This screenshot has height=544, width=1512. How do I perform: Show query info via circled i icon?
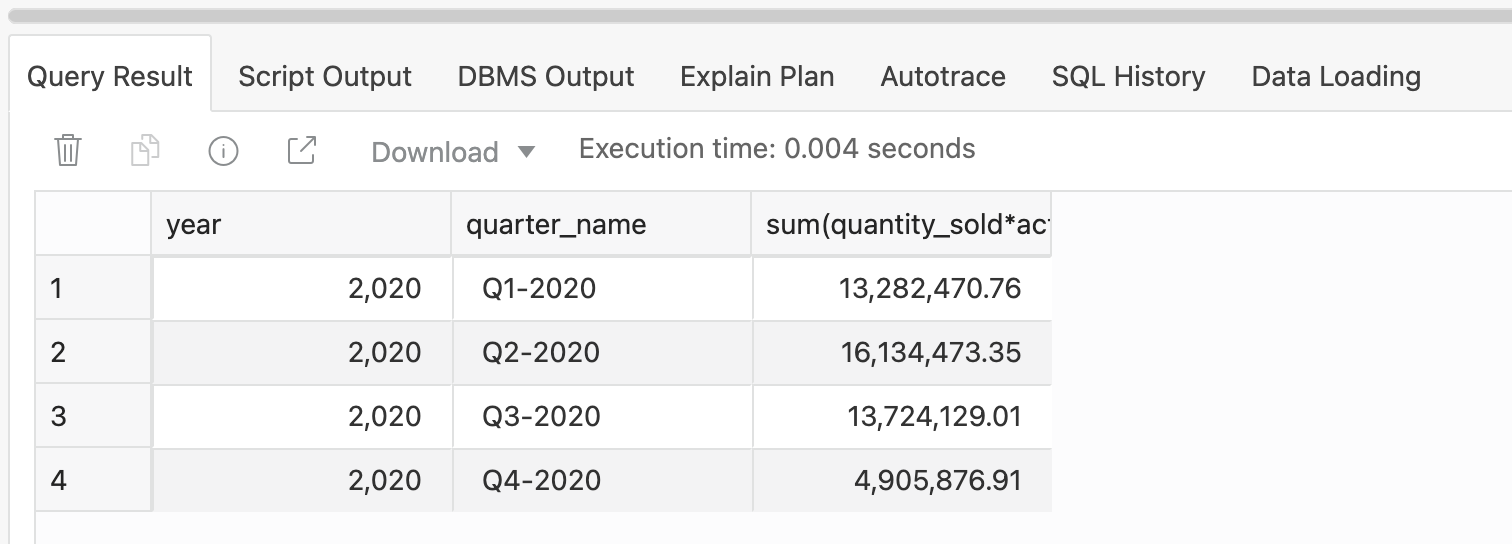point(223,151)
